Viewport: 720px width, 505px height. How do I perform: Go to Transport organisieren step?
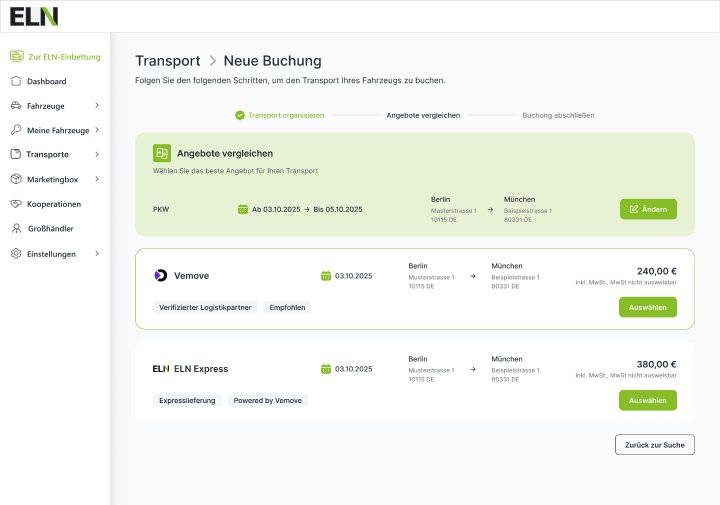[x=286, y=115]
